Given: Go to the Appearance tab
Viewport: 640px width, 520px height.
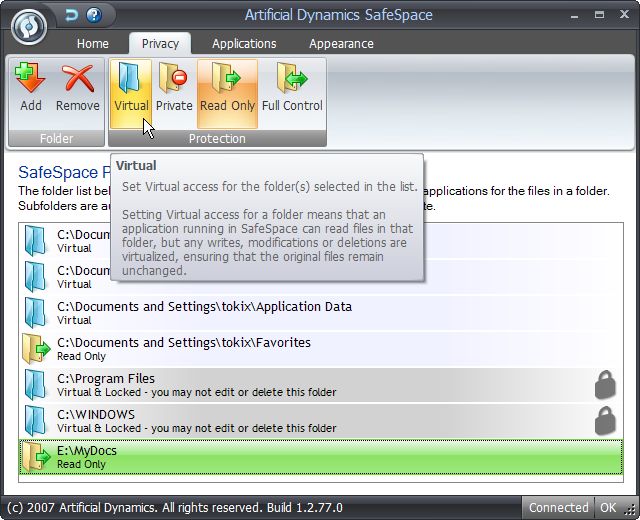Looking at the screenshot, I should coord(341,44).
